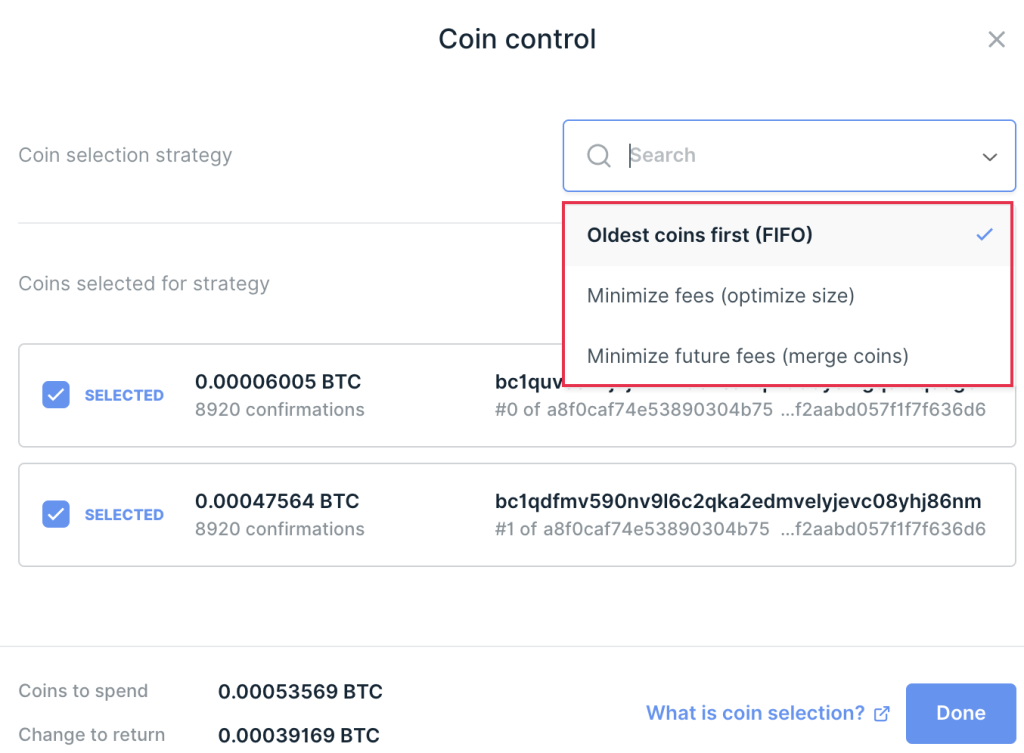Focus the strategy Search input field

click(790, 156)
